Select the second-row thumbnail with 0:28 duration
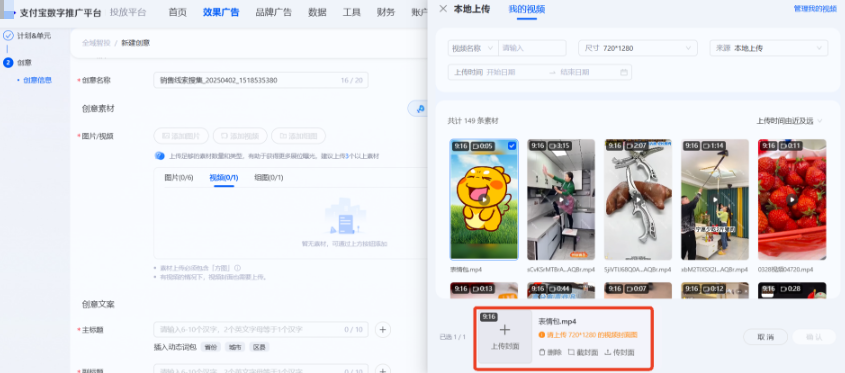 click(792, 290)
